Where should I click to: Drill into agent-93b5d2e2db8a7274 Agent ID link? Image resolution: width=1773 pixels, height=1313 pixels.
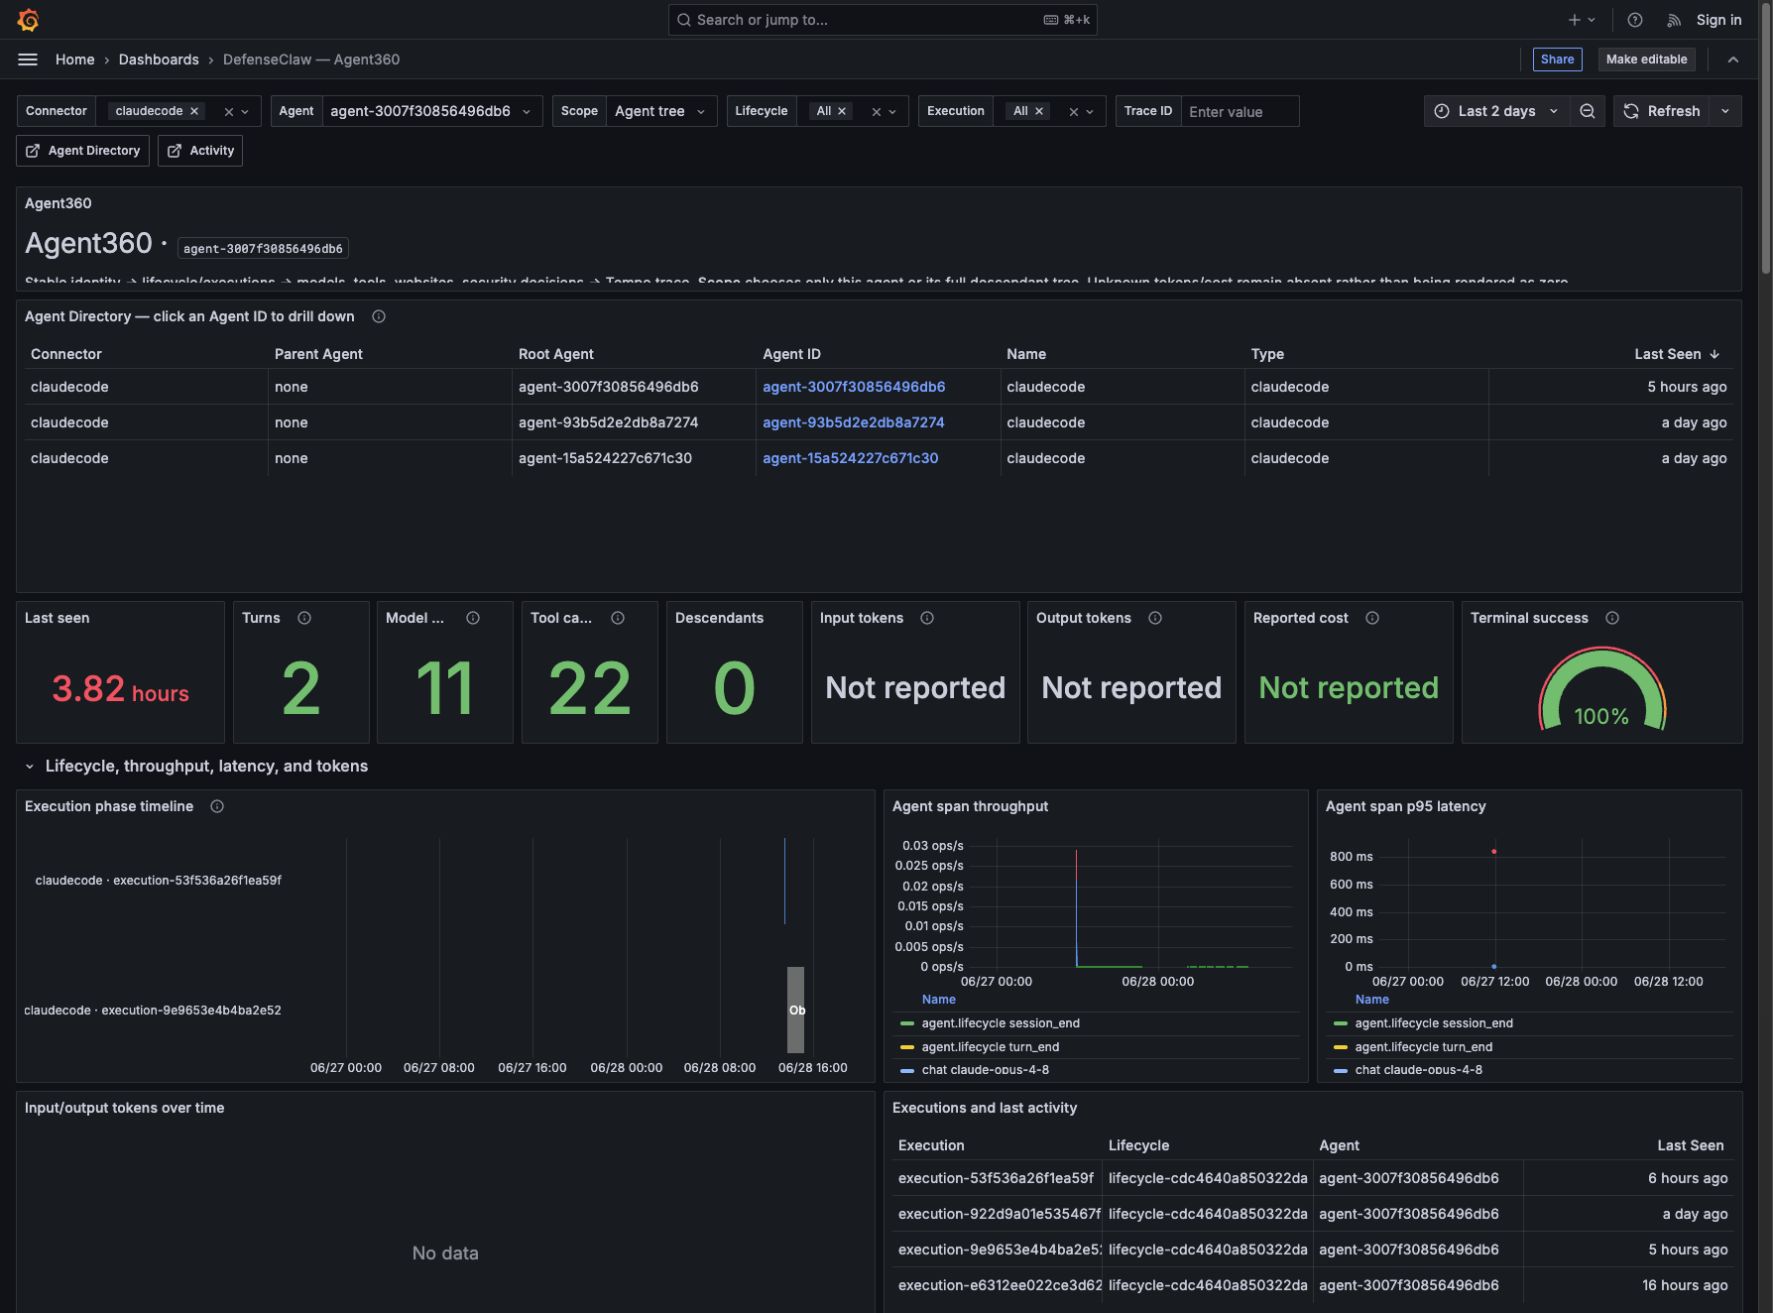point(853,422)
